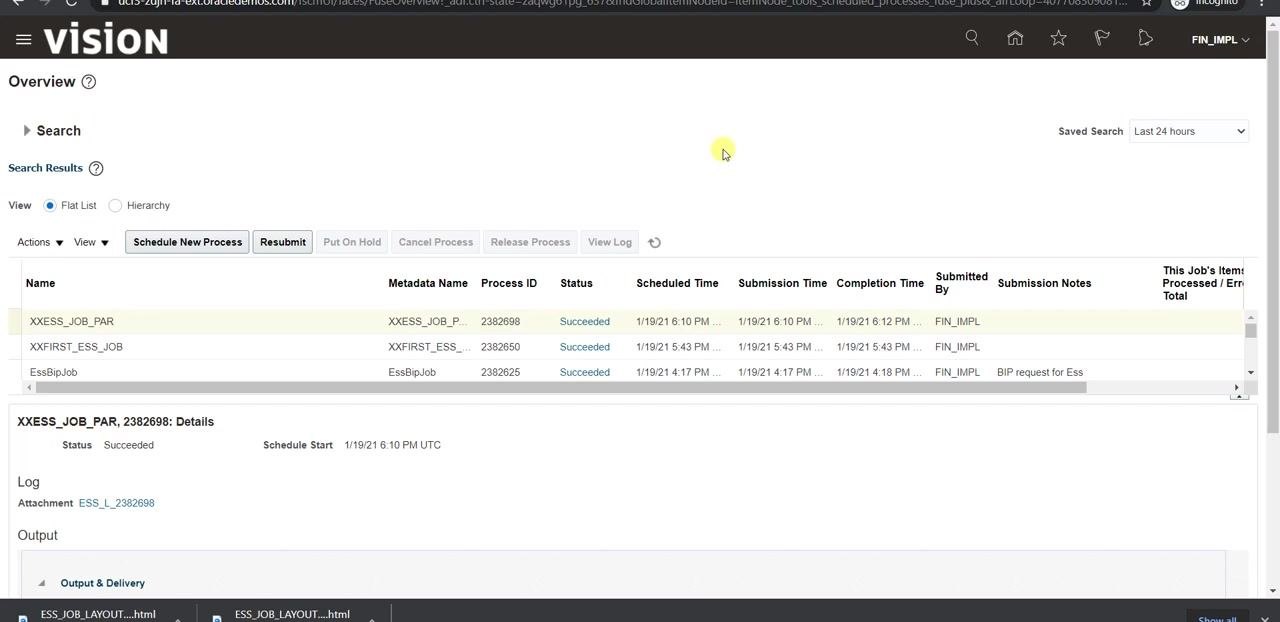This screenshot has width=1280, height=622.
Task: Open the ESS_L_2382698 log attachment
Action: point(117,503)
